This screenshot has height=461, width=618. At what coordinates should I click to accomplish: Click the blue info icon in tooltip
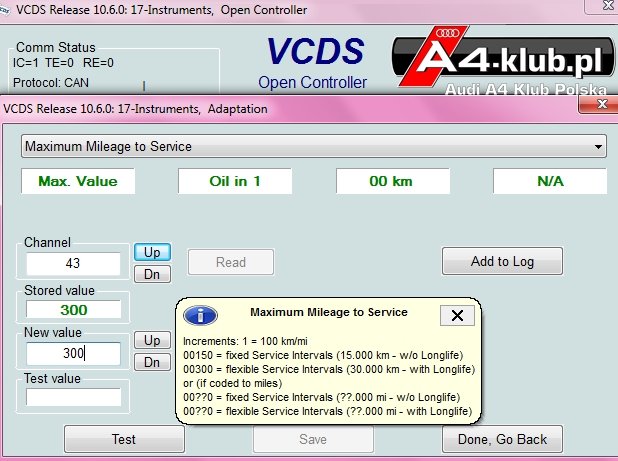click(200, 315)
